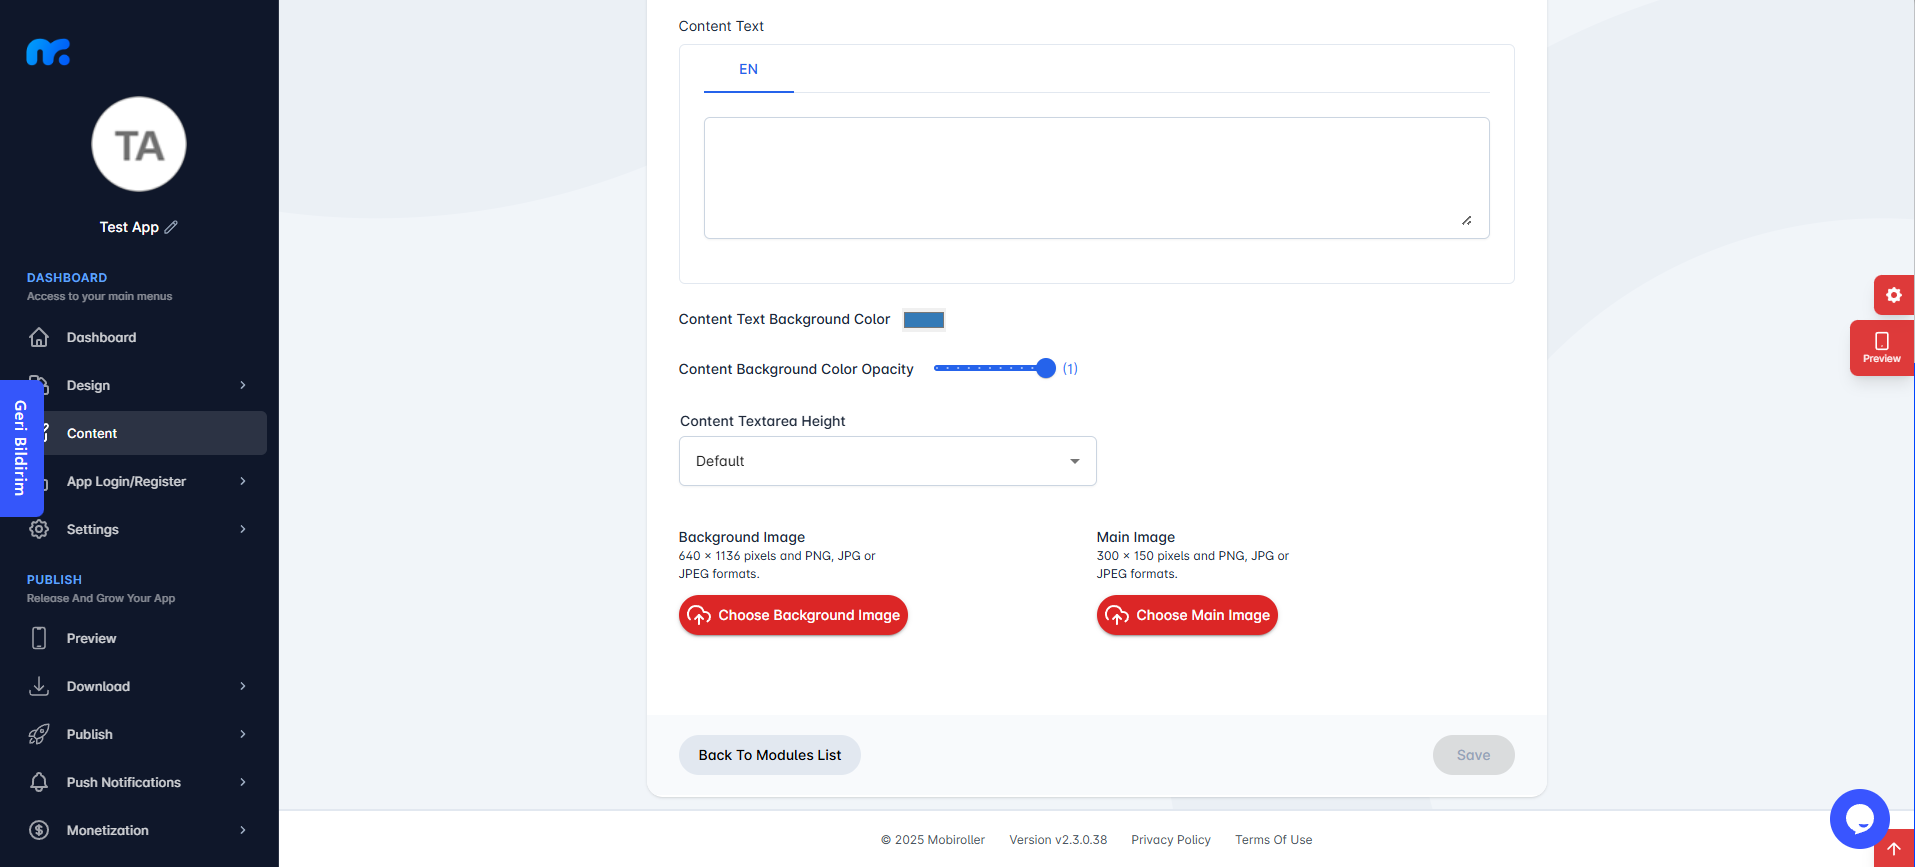Click the Save button

click(x=1473, y=755)
